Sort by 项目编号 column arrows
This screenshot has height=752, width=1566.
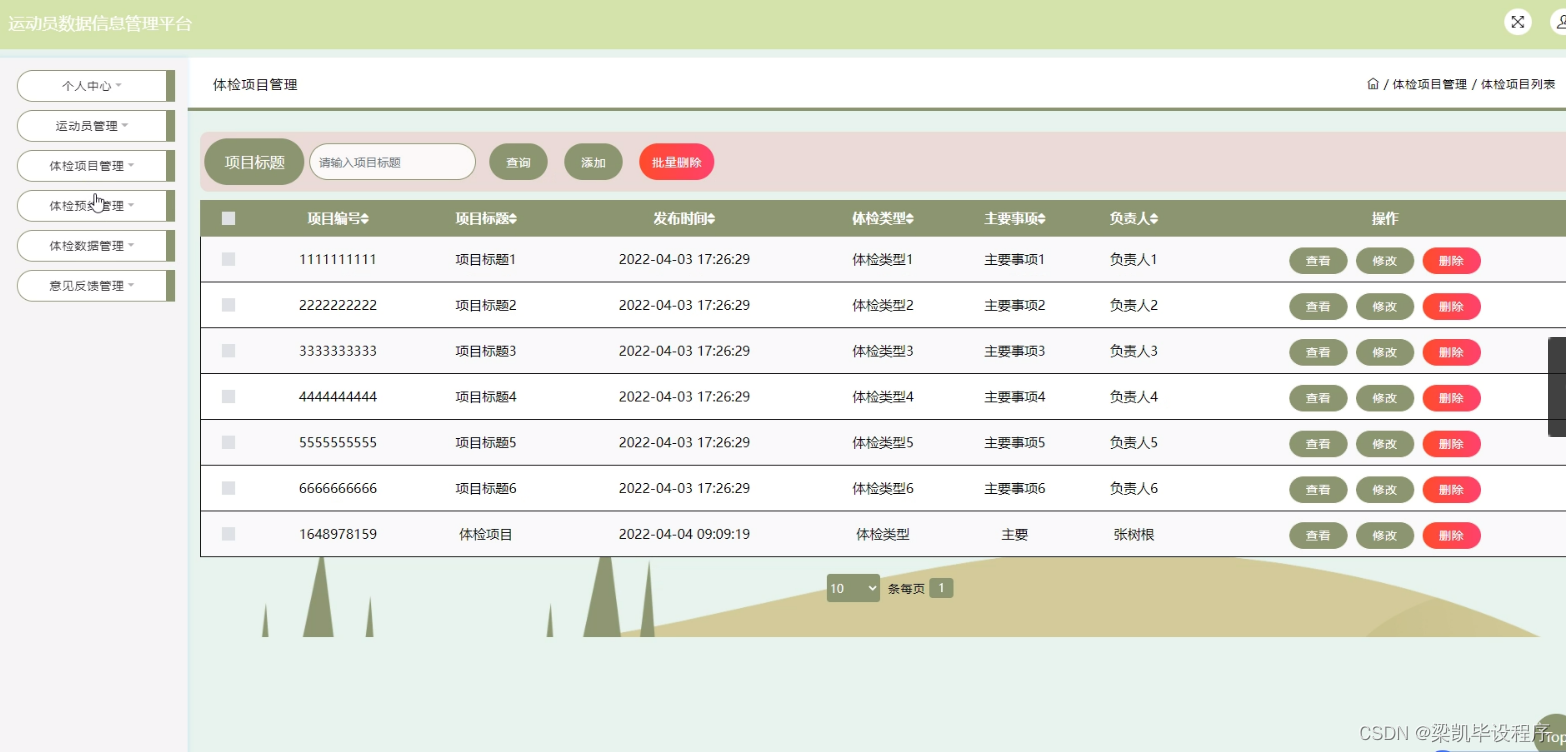tap(365, 219)
